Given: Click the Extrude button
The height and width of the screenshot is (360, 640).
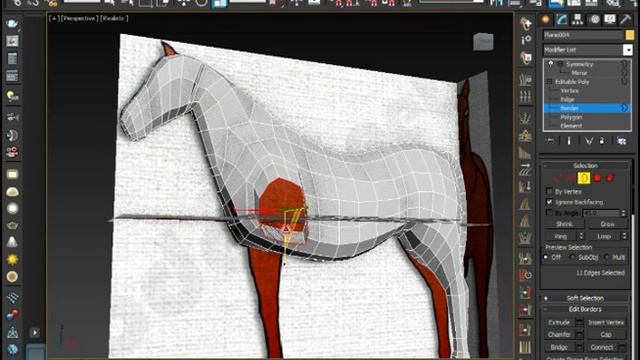Looking at the screenshot, I should pyautogui.click(x=559, y=322).
